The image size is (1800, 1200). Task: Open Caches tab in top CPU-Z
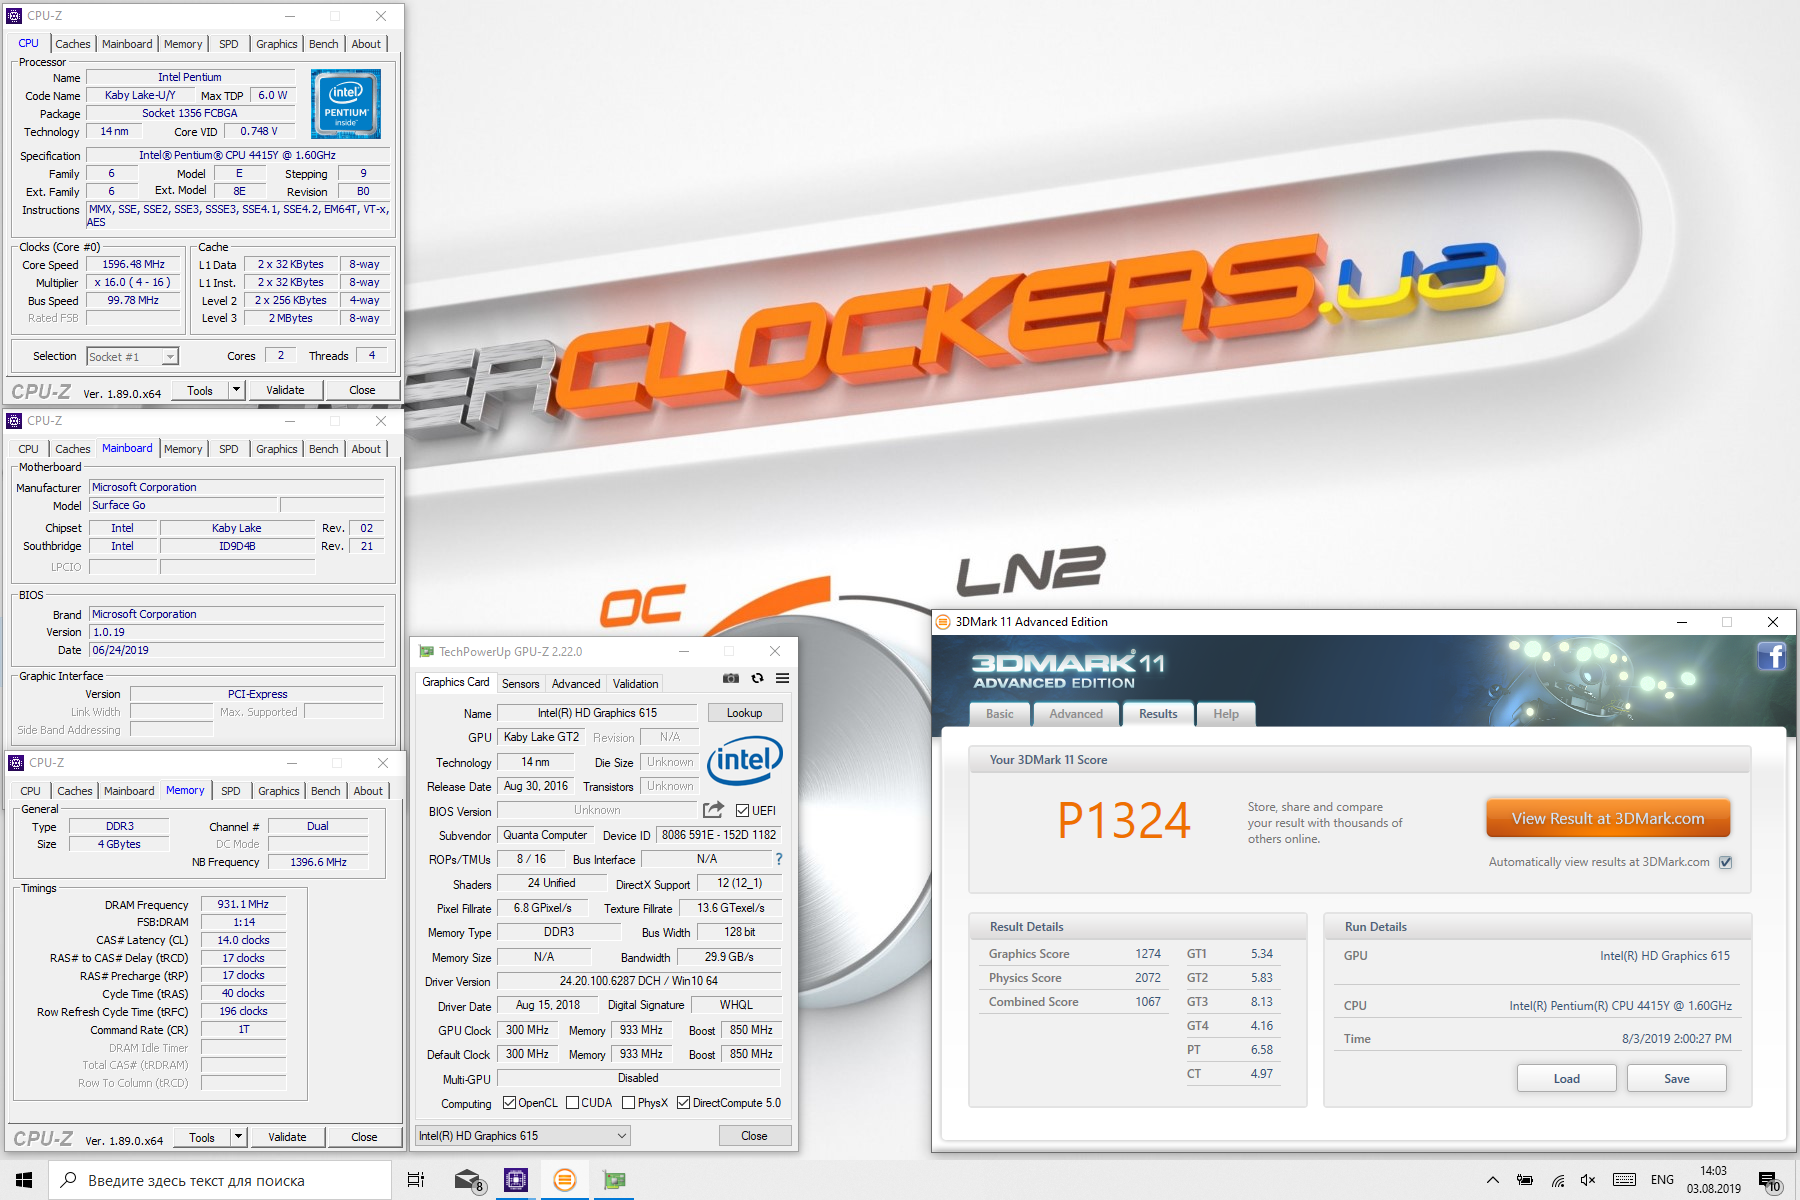click(x=73, y=44)
